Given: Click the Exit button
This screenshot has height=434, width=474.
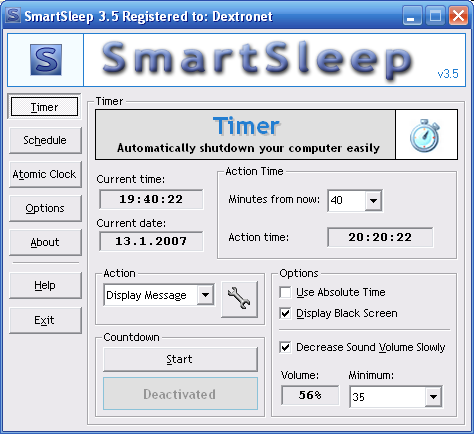Looking at the screenshot, I should pyautogui.click(x=45, y=320).
